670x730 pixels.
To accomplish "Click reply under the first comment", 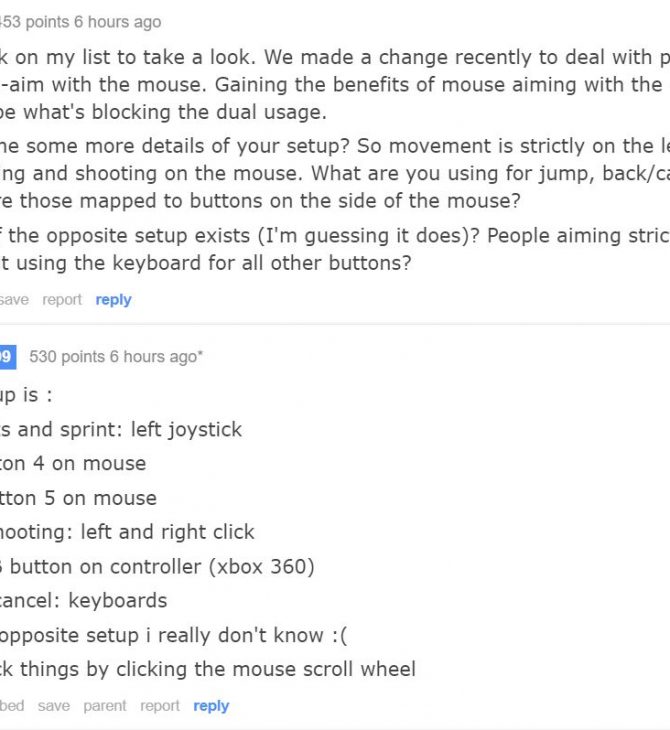I will pos(113,300).
